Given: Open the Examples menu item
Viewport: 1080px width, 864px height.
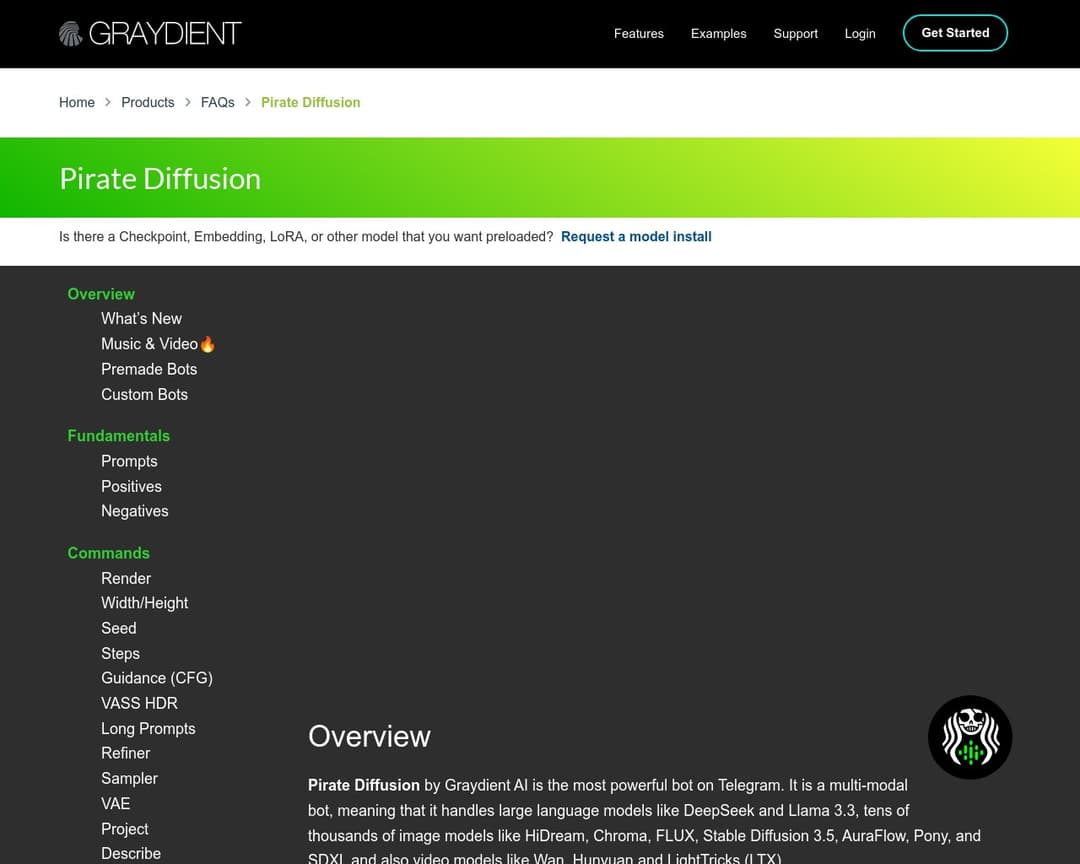Looking at the screenshot, I should (718, 33).
